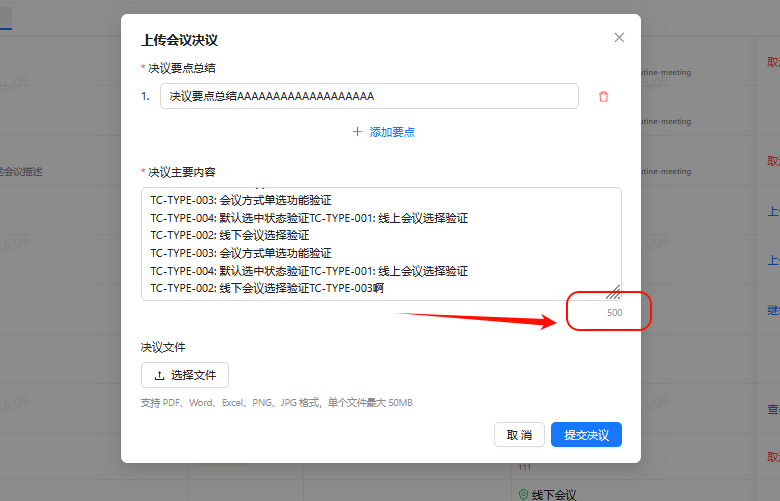
Task: Click the file format hint 支持 PDF、Word
Action: [x=277, y=402]
